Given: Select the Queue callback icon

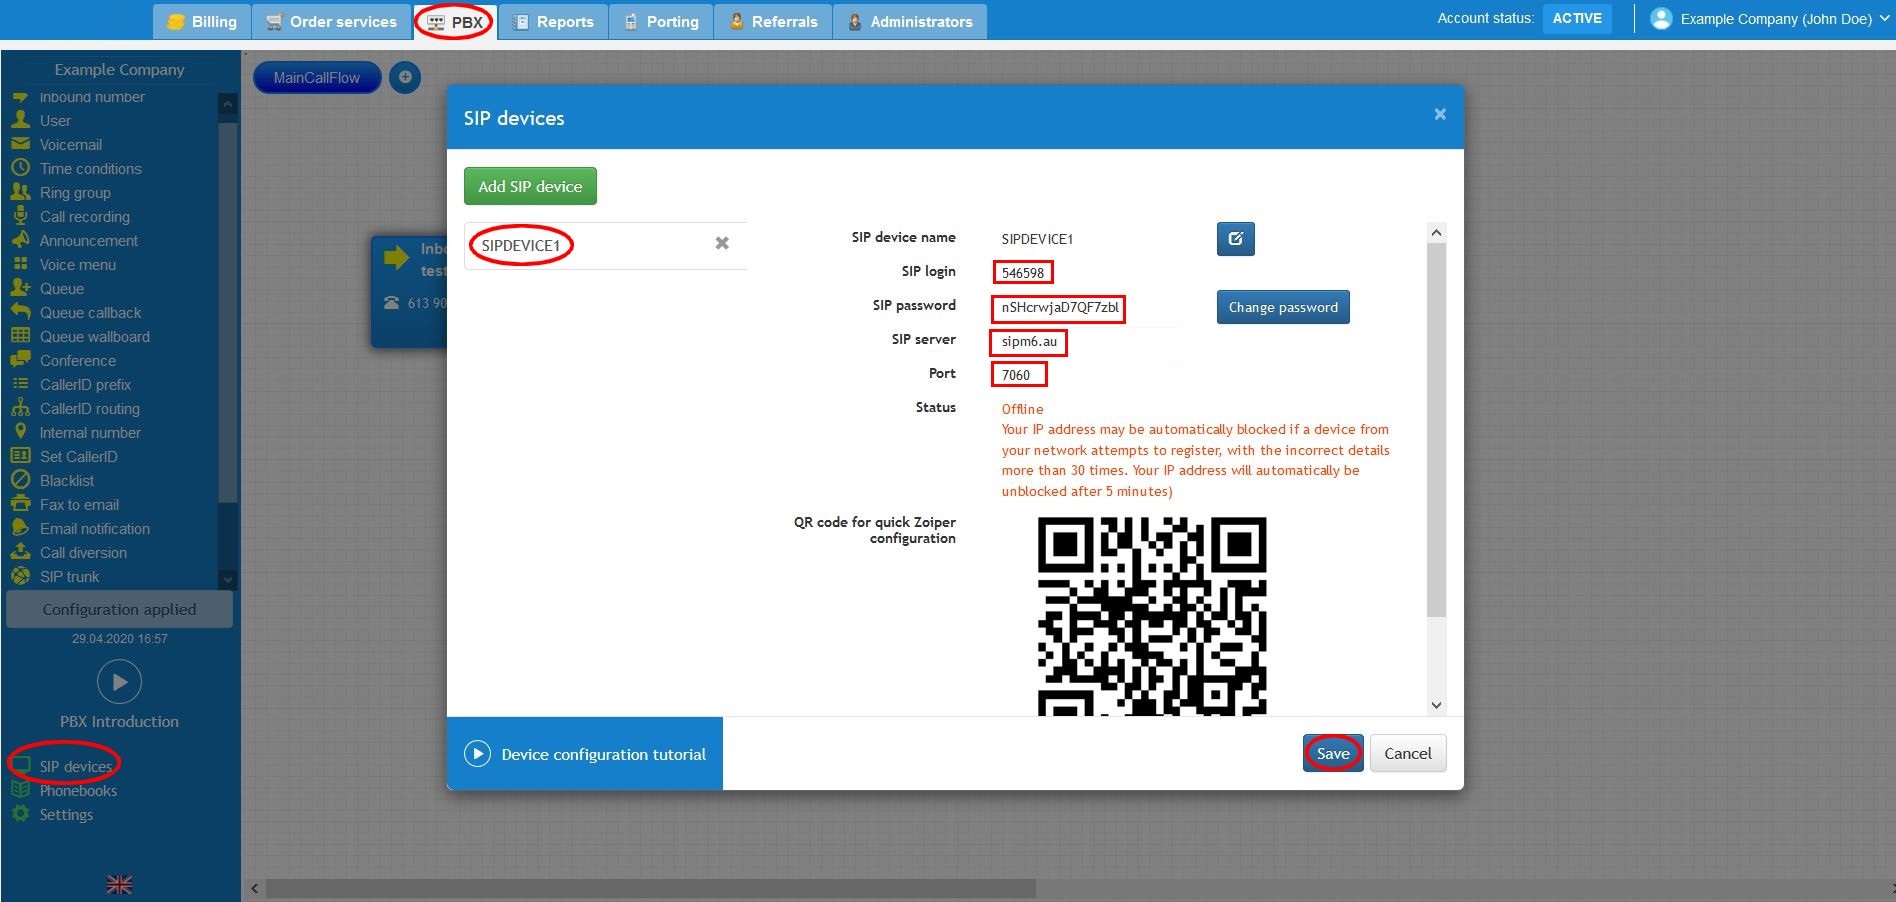Looking at the screenshot, I should point(20,312).
